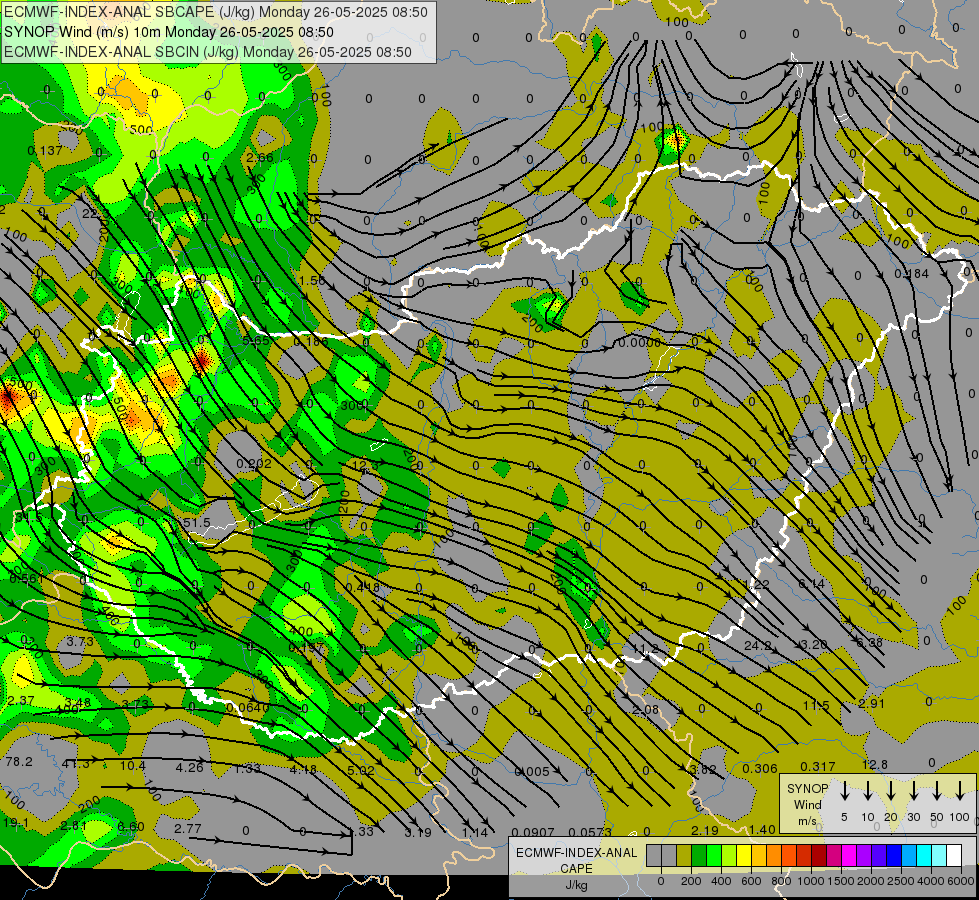Click map value '19.1'
The height and width of the screenshot is (900, 979).
[x=16, y=823]
